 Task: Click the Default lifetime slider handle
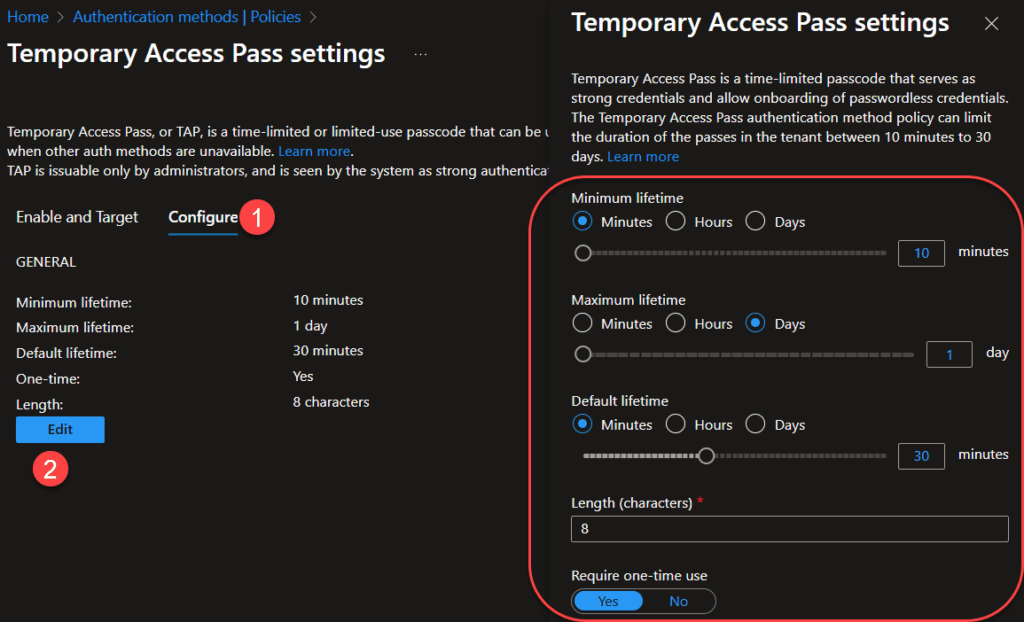tap(706, 456)
